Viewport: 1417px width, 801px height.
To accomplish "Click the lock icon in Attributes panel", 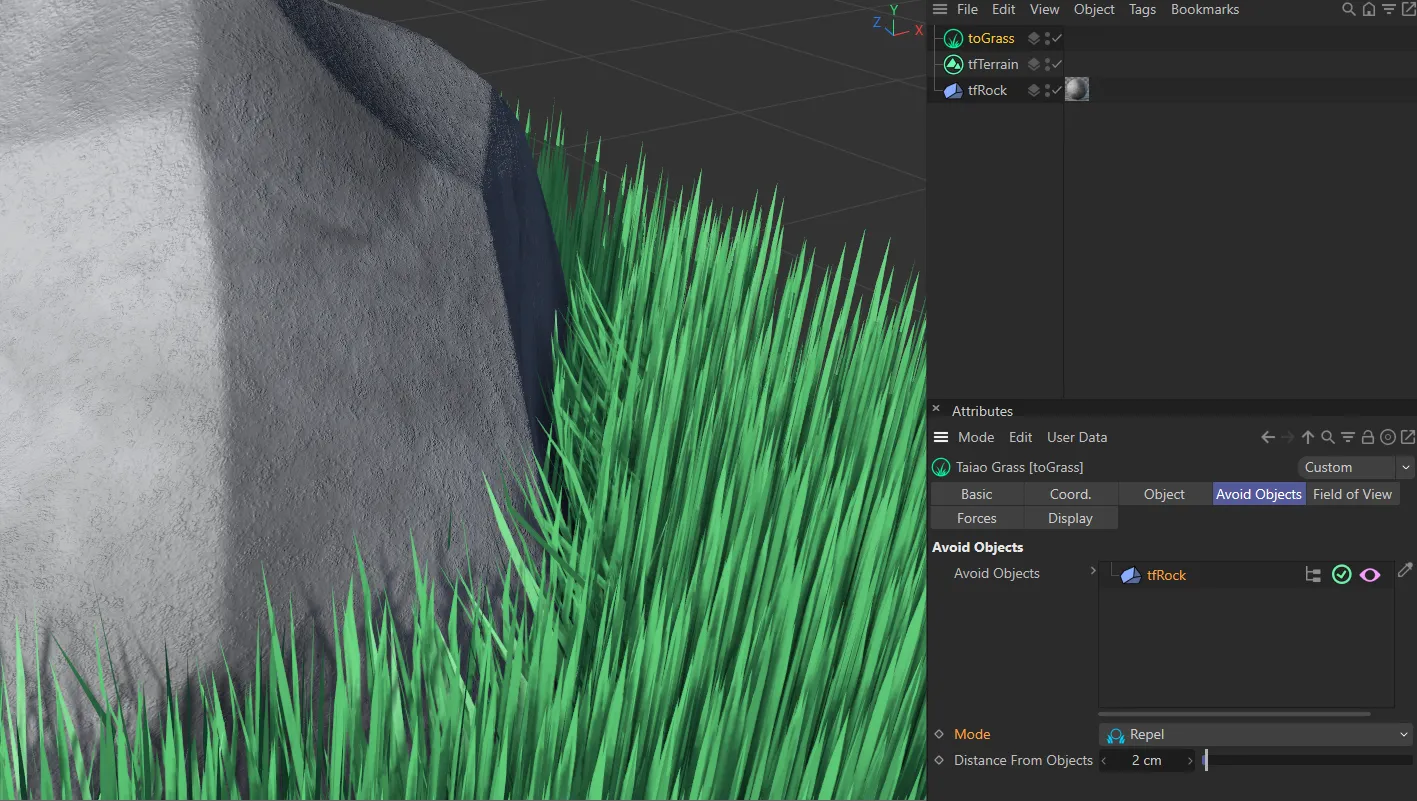I will [x=1368, y=437].
